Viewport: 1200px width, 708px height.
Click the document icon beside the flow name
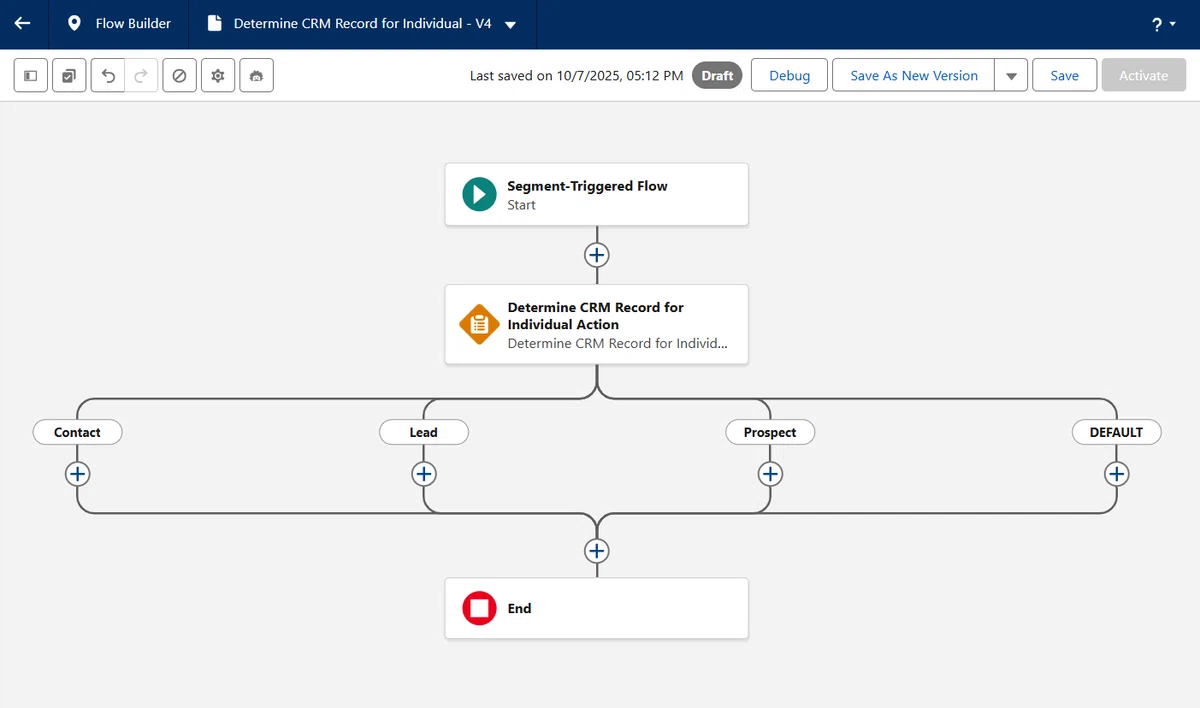tap(214, 23)
